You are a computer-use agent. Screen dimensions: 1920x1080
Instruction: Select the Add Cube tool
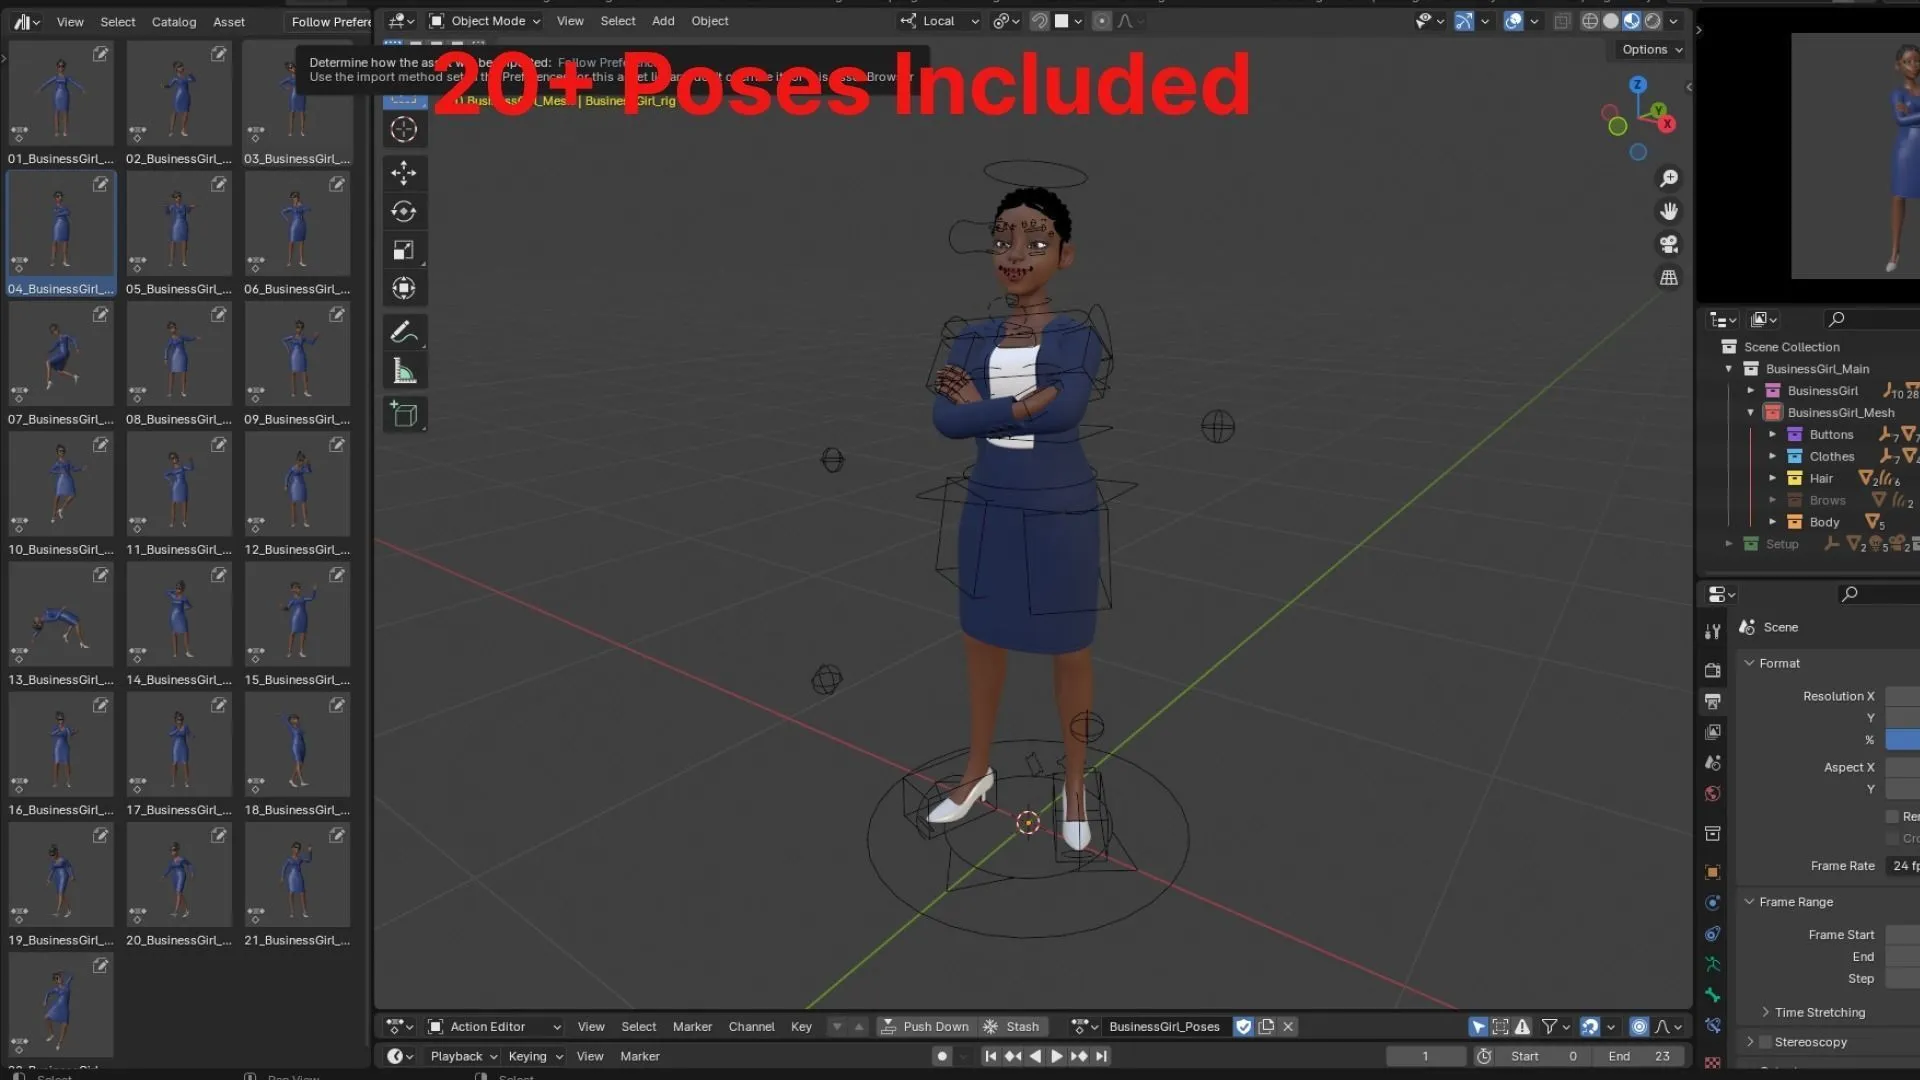[405, 414]
